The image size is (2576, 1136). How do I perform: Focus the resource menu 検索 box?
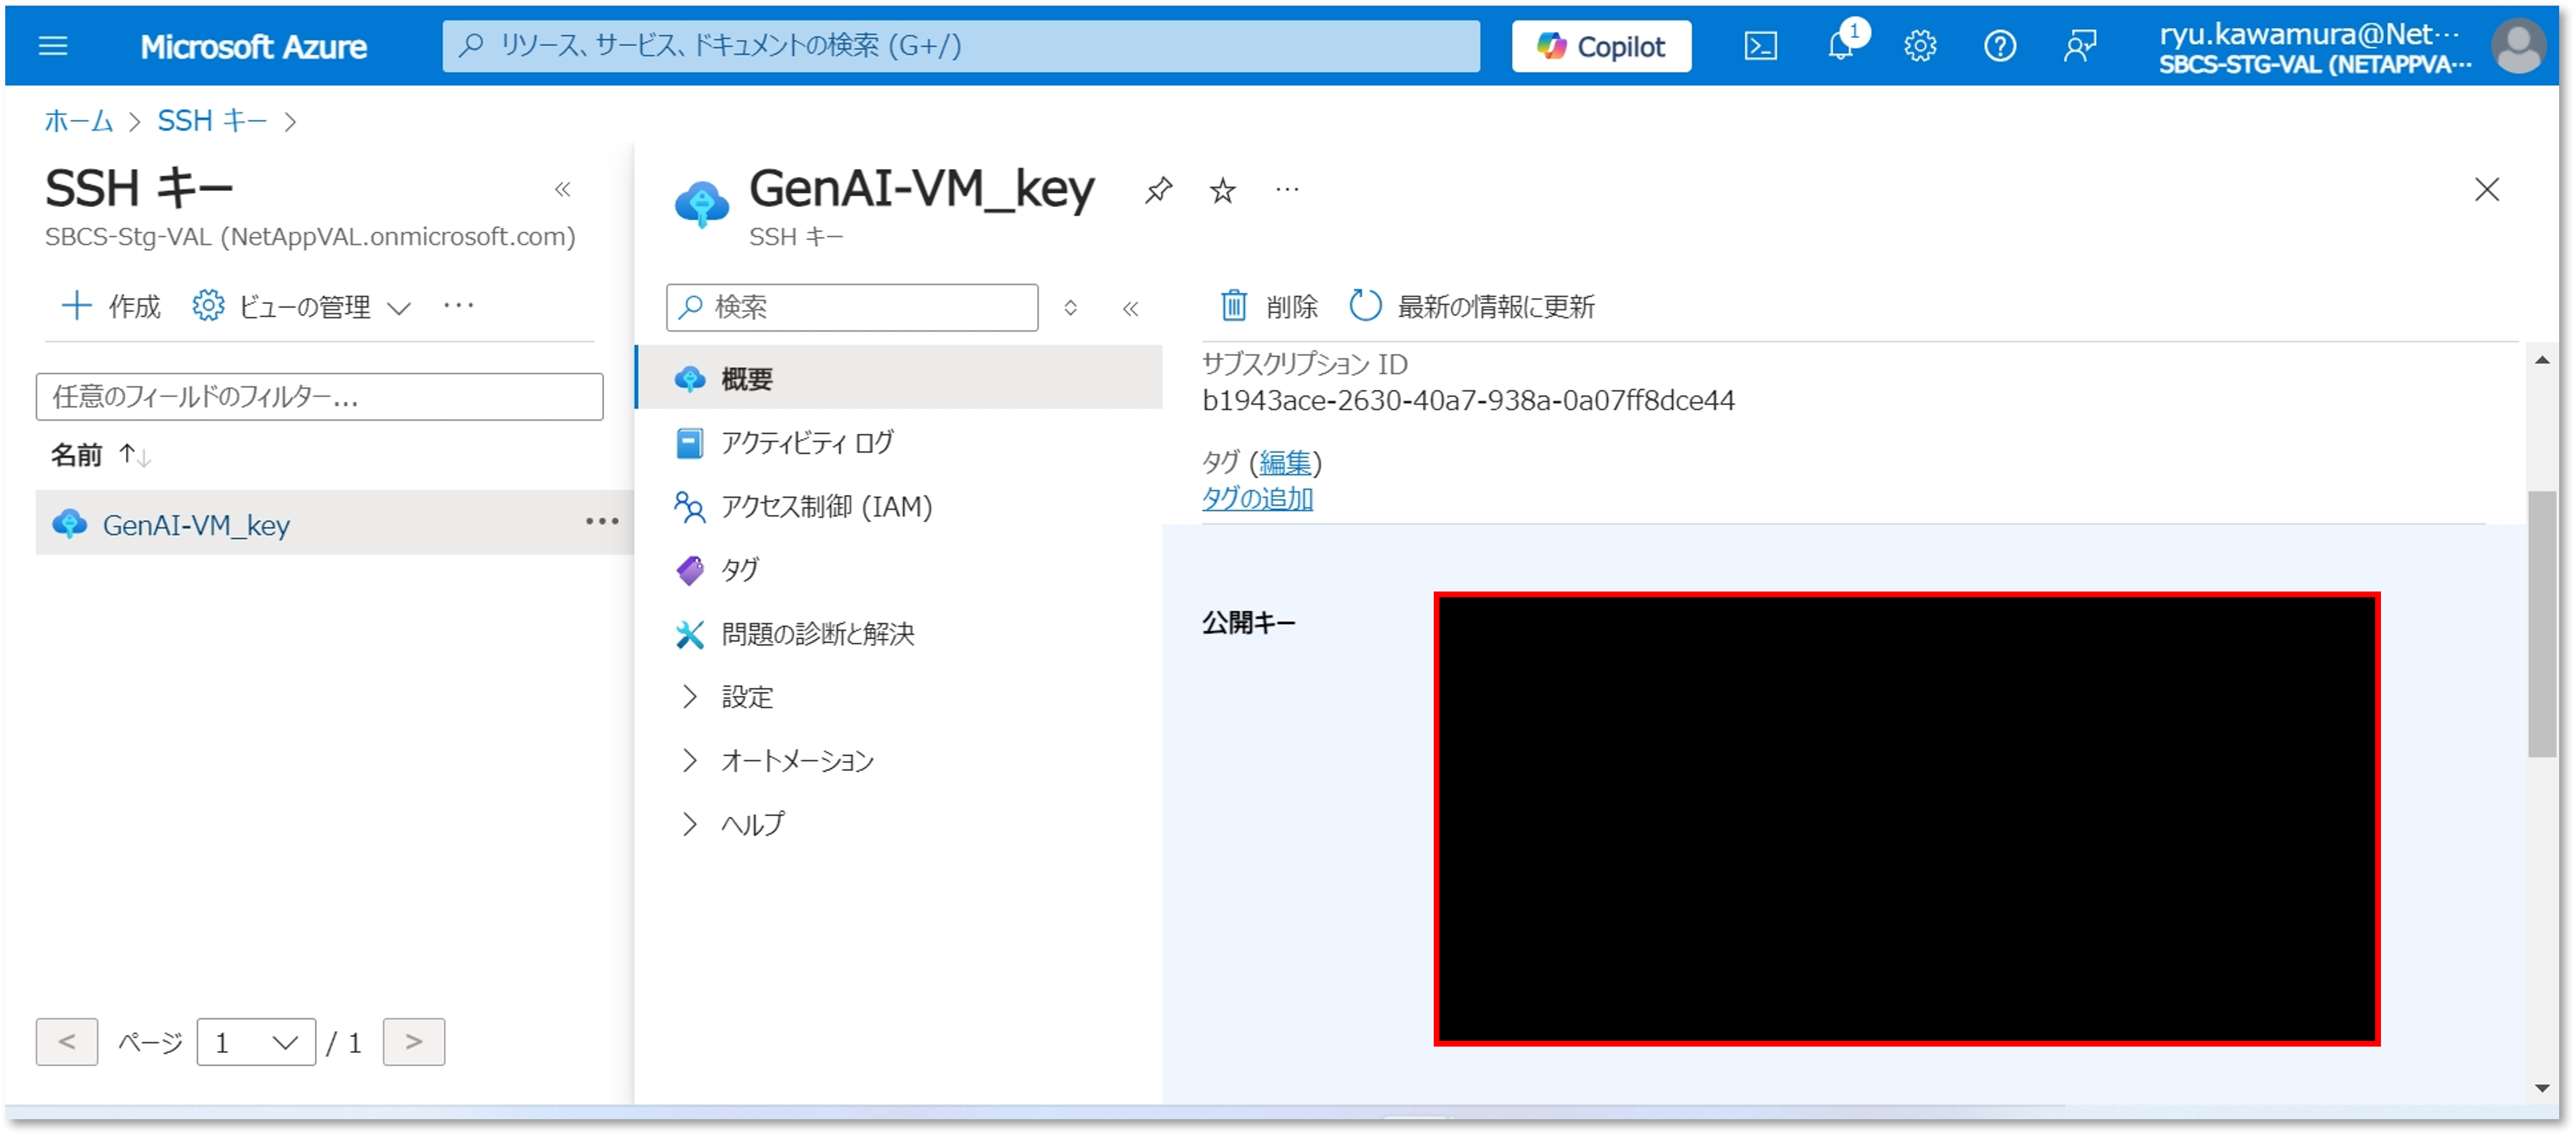click(852, 307)
